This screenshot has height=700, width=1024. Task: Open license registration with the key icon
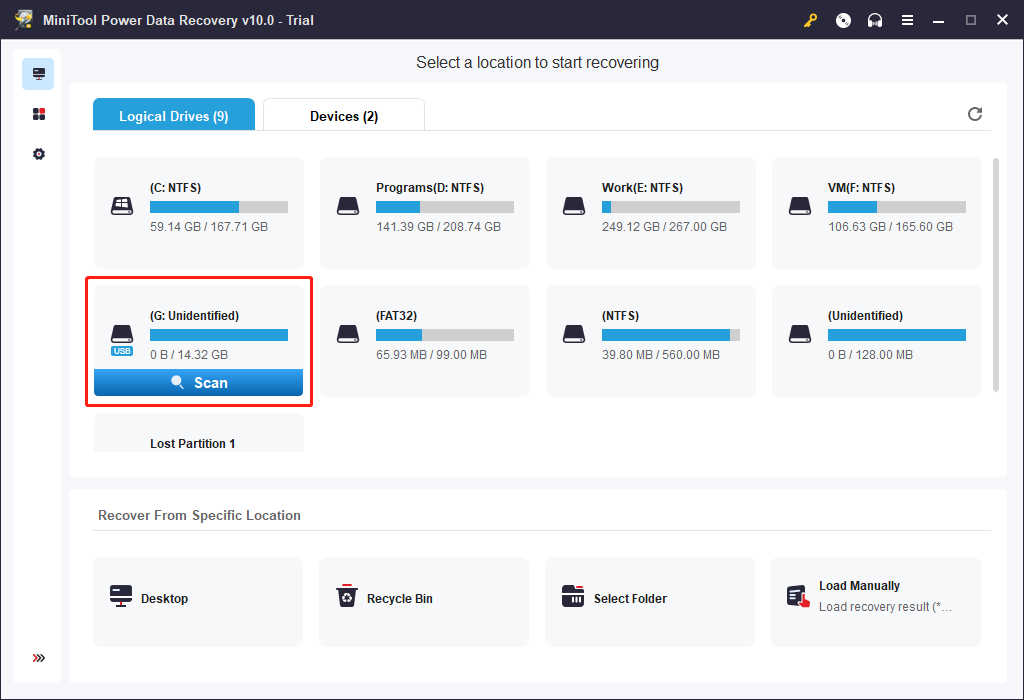tap(810, 19)
